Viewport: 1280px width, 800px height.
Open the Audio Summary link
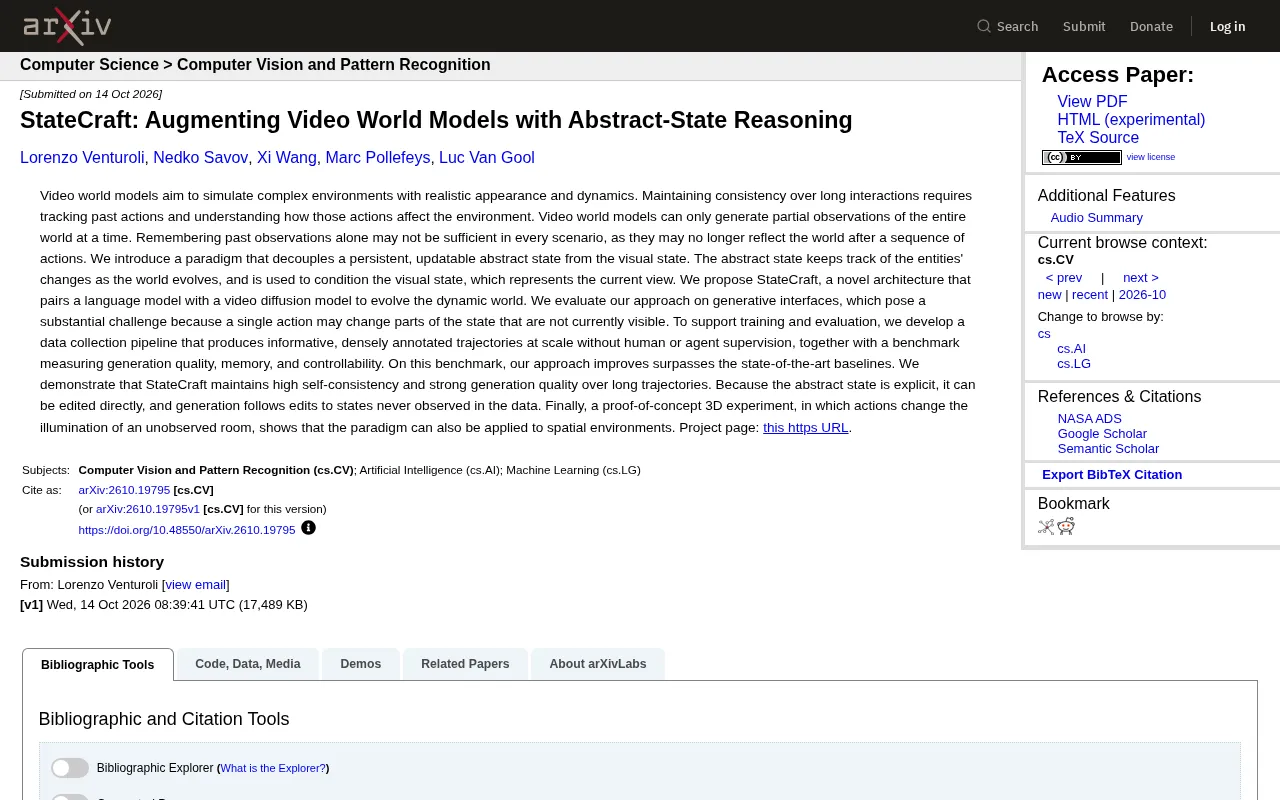coord(1096,218)
